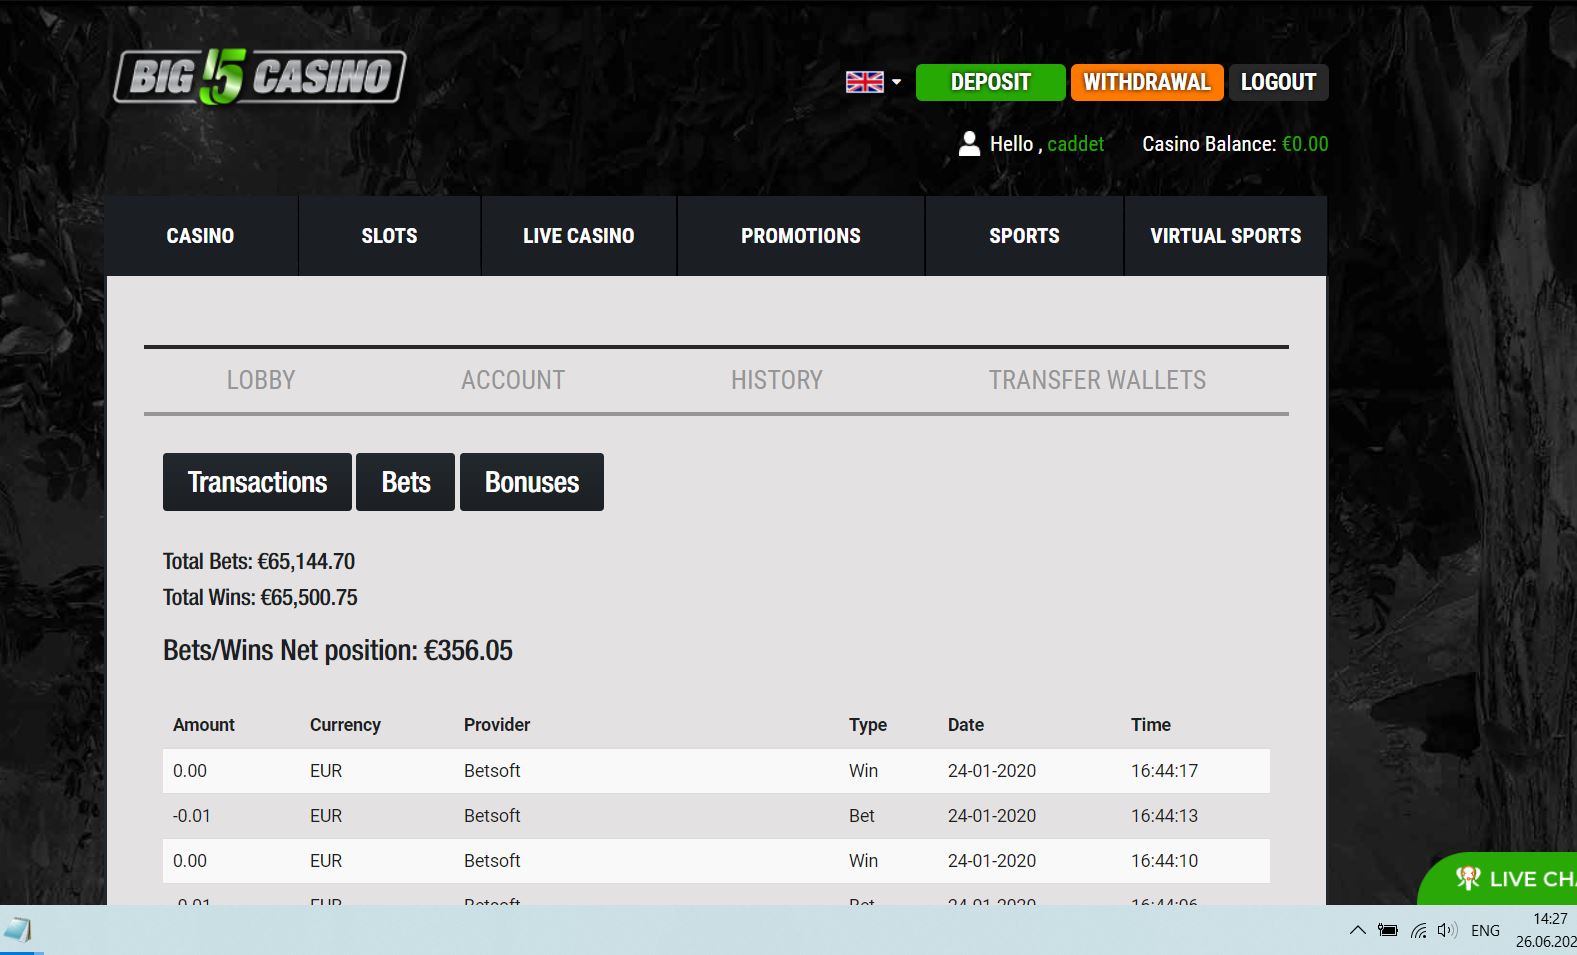Open the TRANSFER WALLETS tab
This screenshot has width=1577, height=955.
tap(1098, 380)
